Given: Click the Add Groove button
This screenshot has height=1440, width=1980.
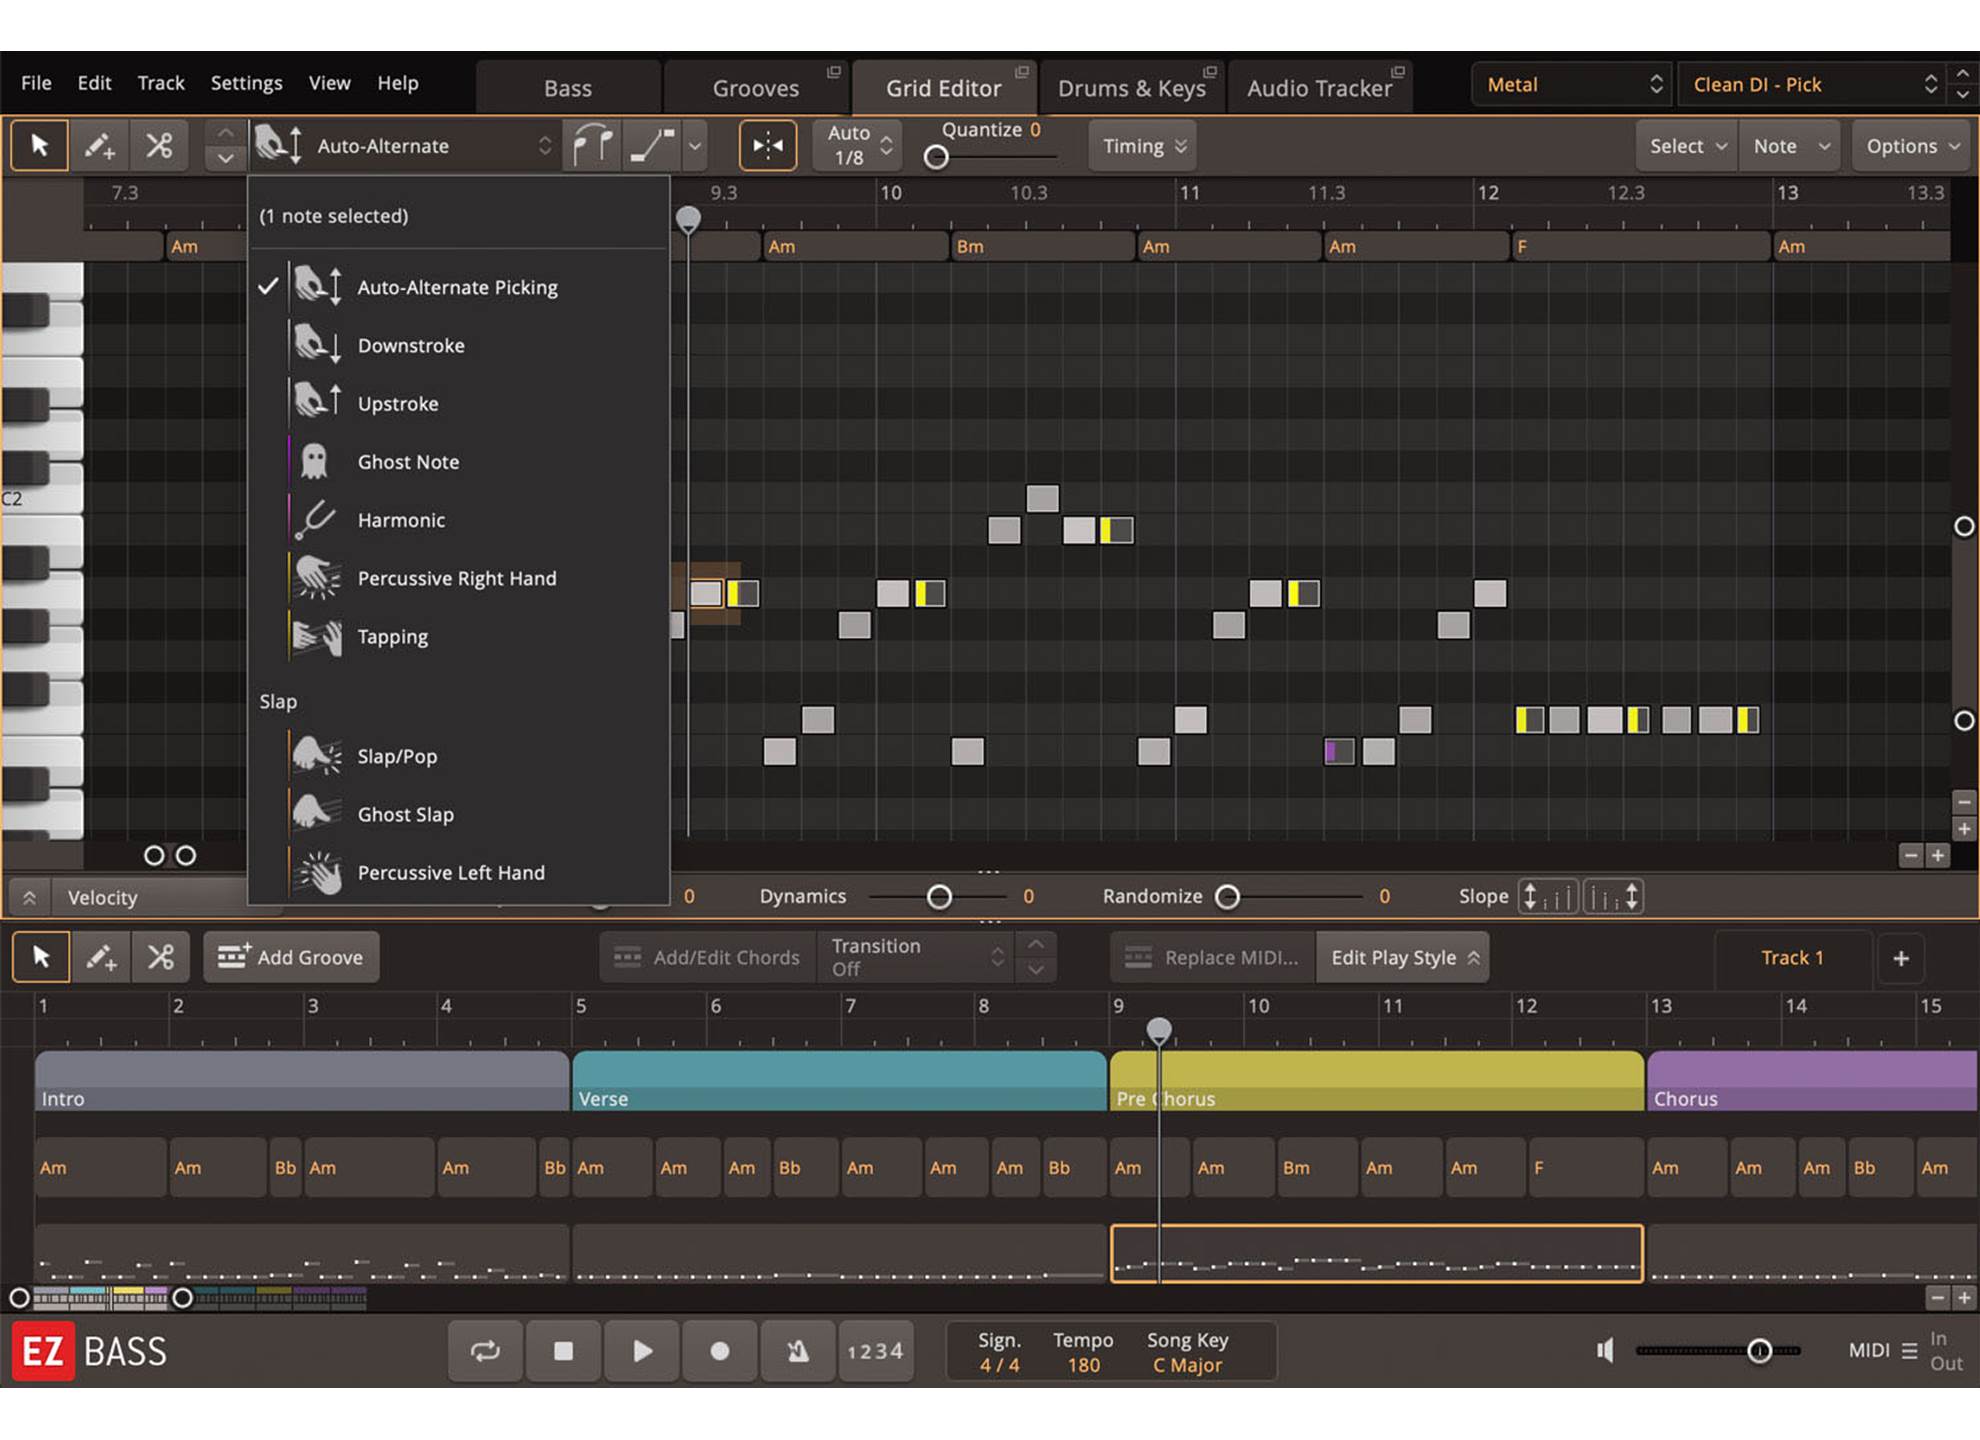Looking at the screenshot, I should (291, 957).
